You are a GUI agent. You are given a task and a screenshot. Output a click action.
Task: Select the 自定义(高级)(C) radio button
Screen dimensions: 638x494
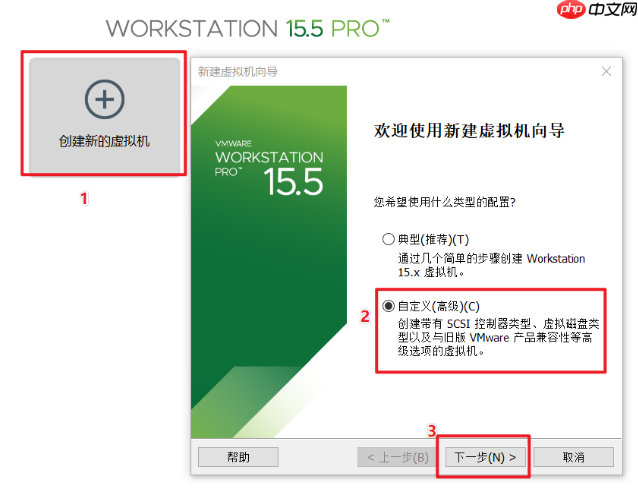[x=388, y=306]
